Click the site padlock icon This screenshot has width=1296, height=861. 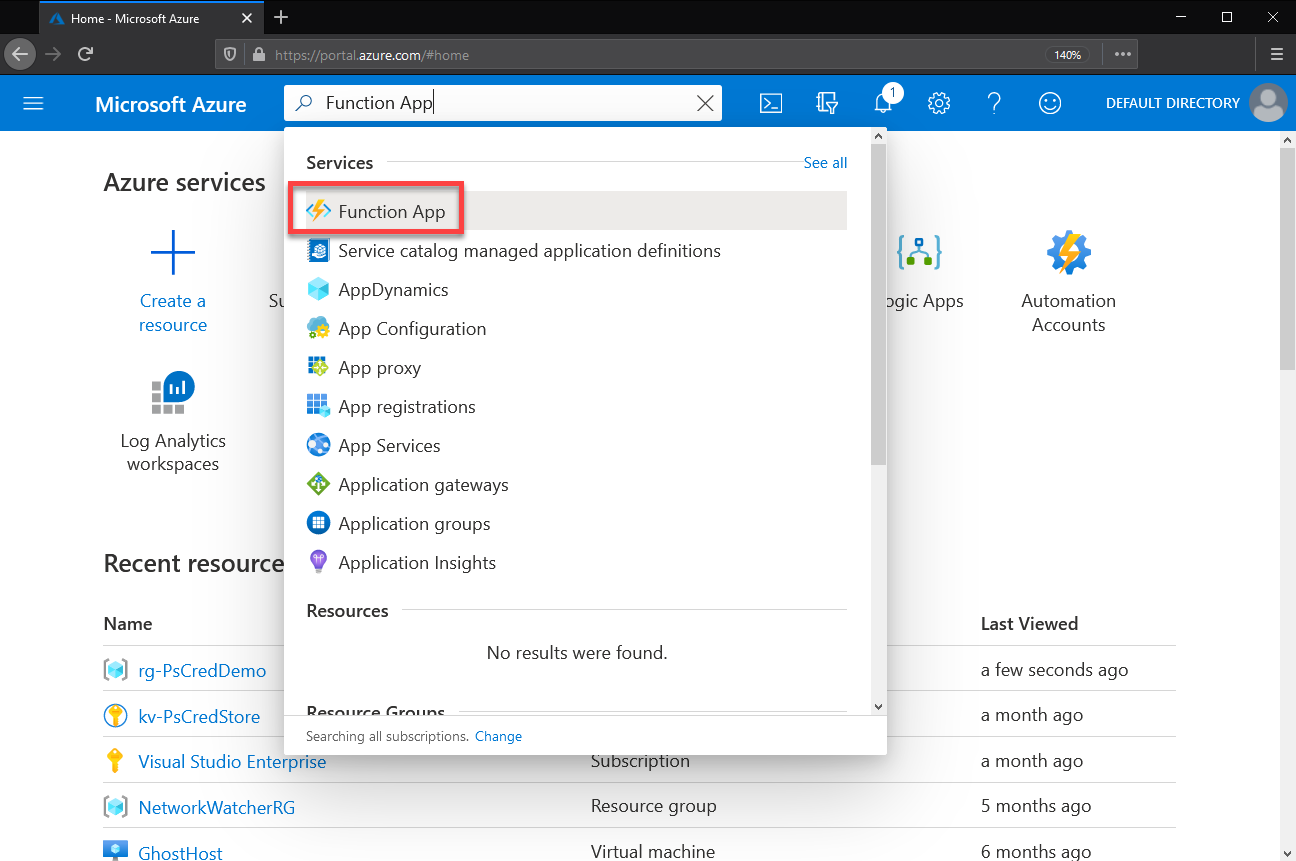click(259, 55)
